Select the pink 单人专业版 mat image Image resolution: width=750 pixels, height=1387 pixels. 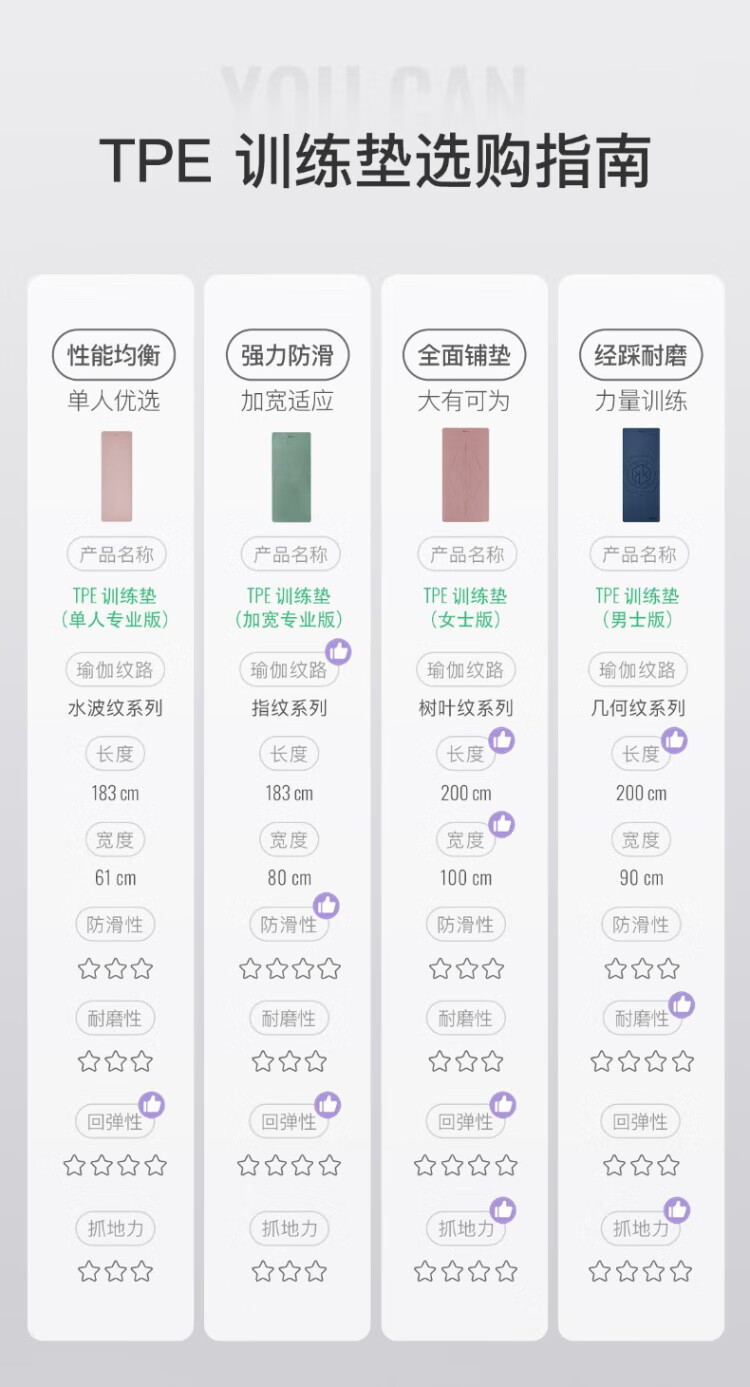tap(116, 476)
